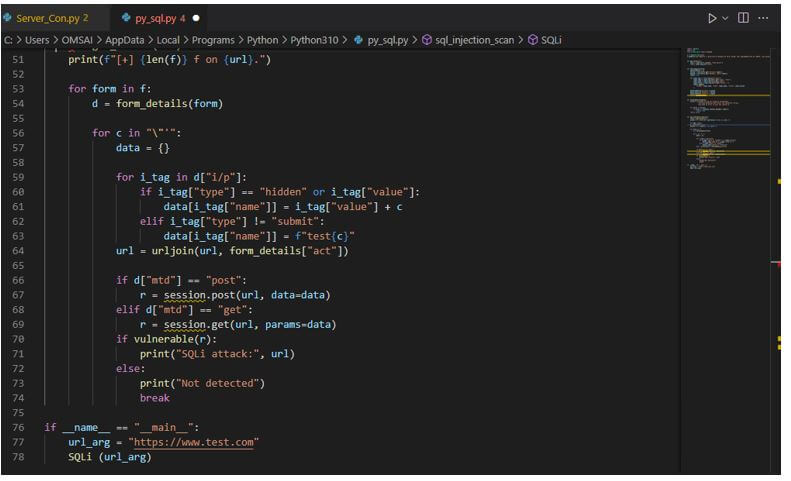Click the problem count 2 on Server_Con.py tab
Screen dimensions: 791x481
pyautogui.click(x=86, y=18)
